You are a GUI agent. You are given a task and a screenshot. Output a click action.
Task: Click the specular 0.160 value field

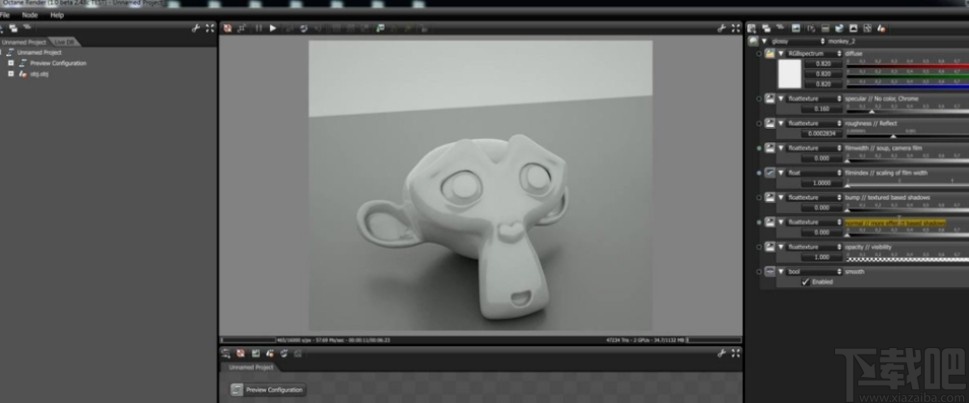823,109
